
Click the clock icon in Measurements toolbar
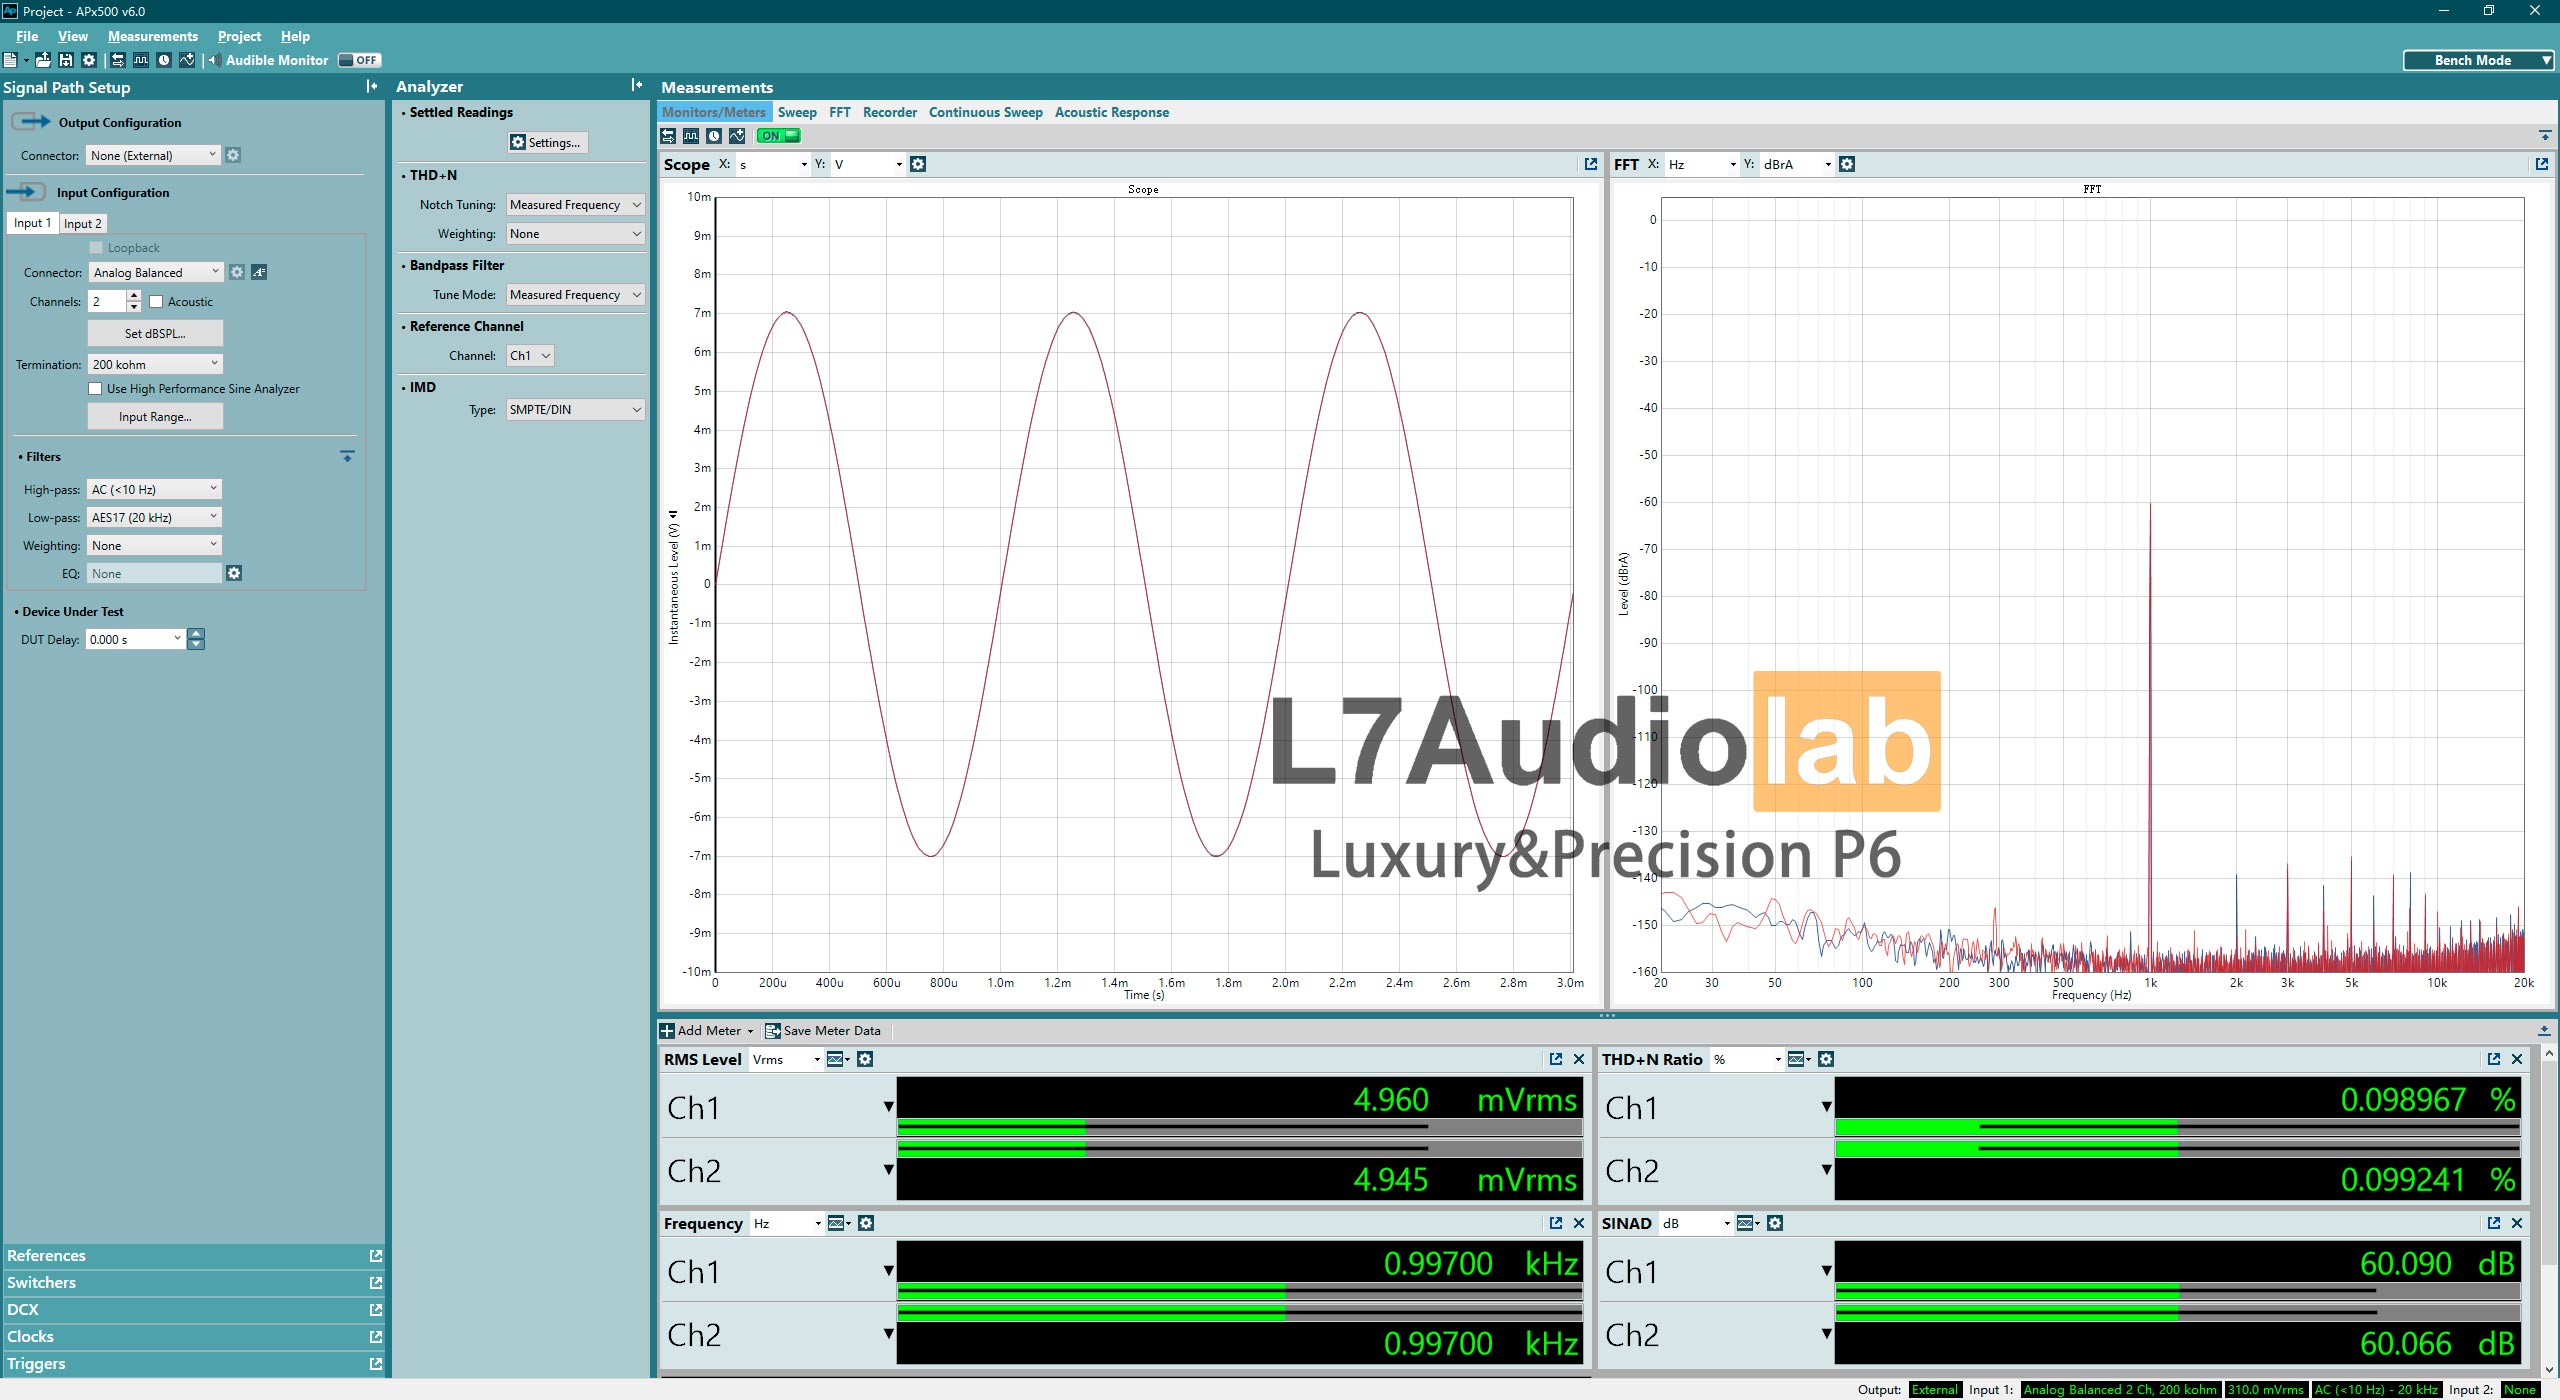714,136
